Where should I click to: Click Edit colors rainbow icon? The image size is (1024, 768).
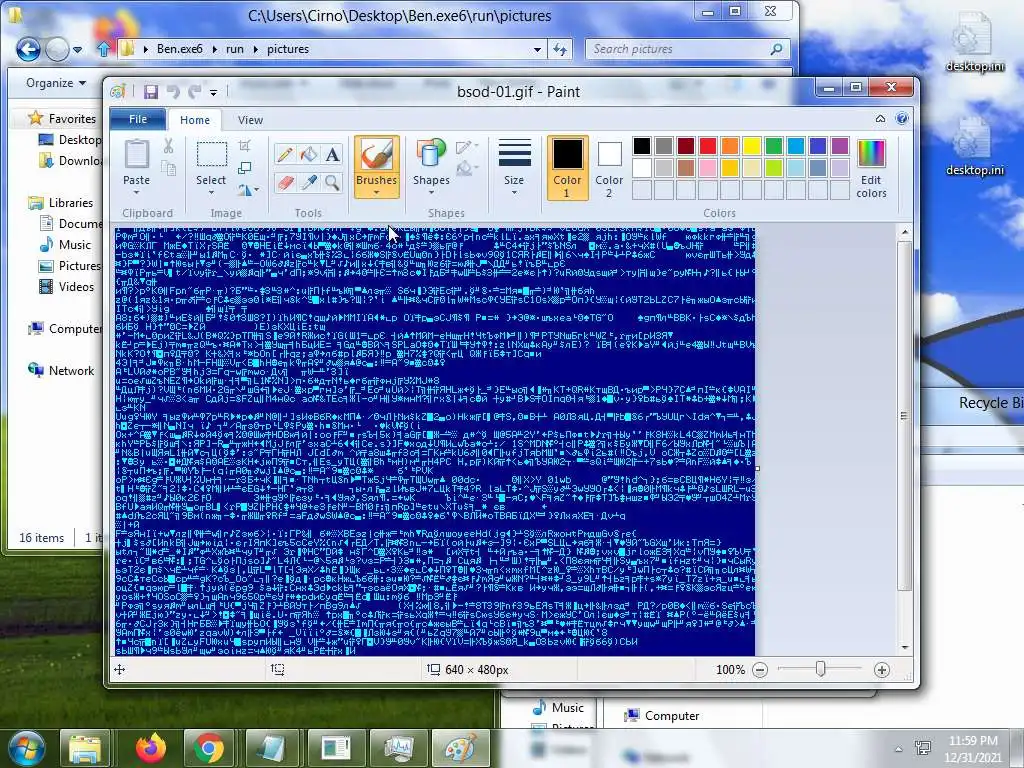[871, 154]
